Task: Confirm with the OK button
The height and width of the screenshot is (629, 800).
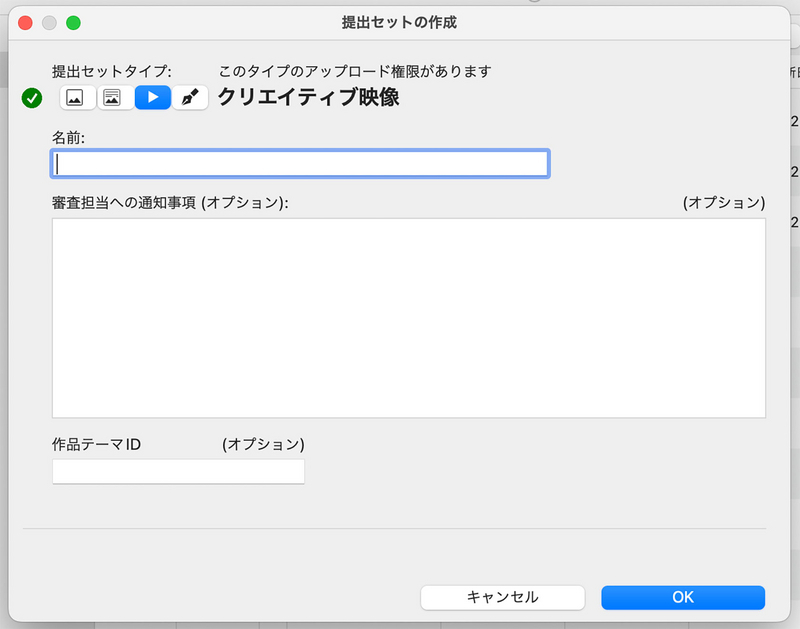Action: tap(683, 597)
